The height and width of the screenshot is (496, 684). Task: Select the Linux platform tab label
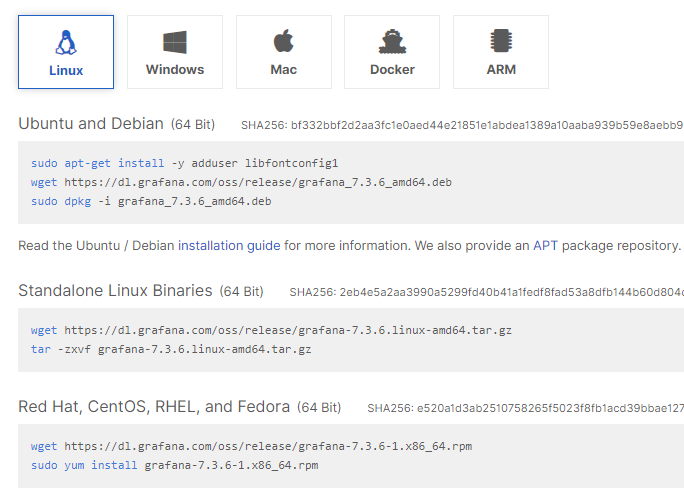pos(66,70)
